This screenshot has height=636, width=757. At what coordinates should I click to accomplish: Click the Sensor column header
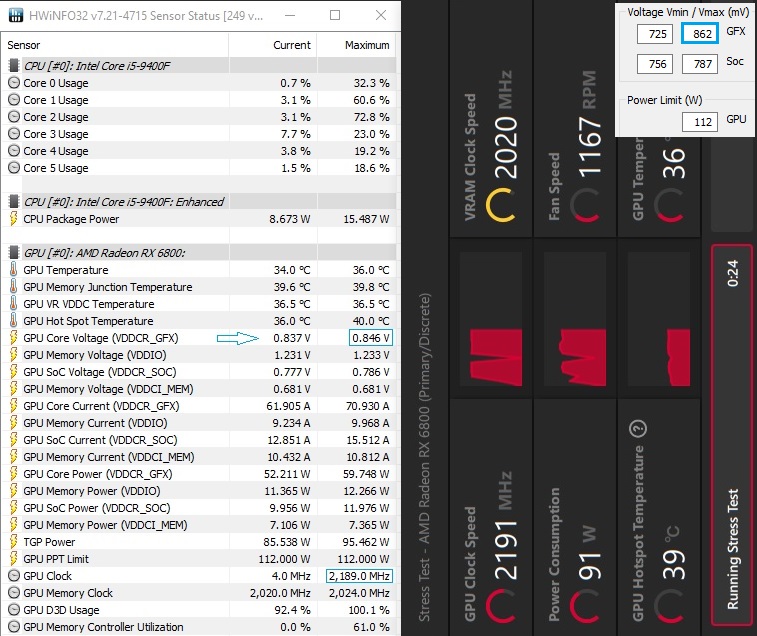pos(24,45)
